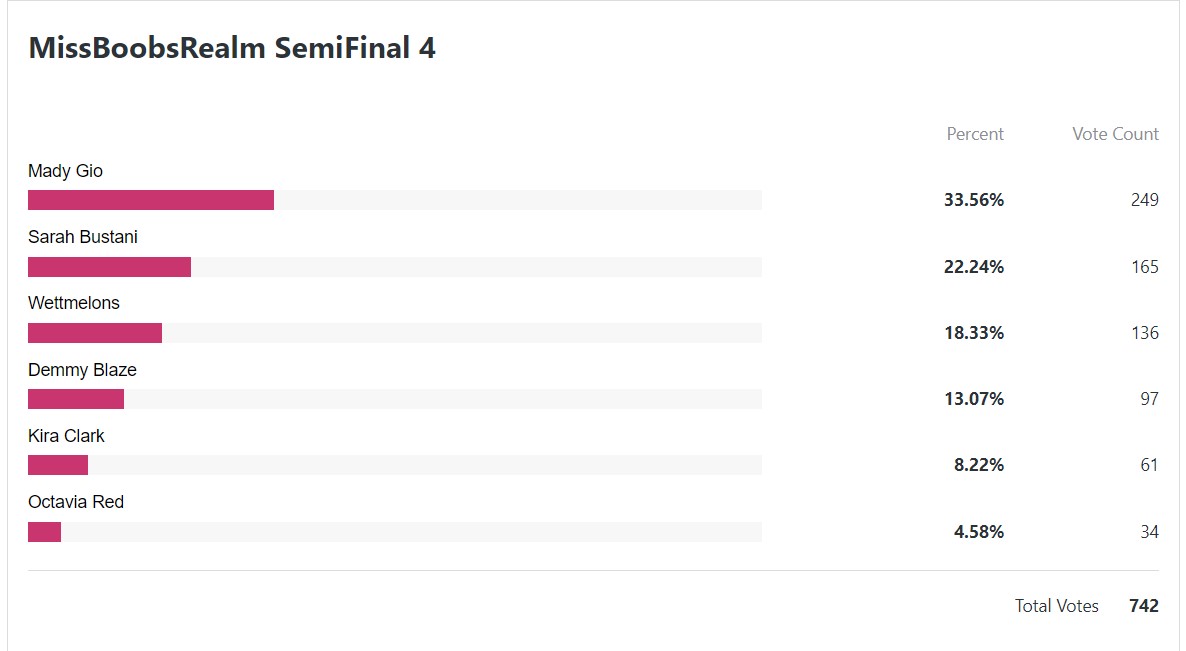Screen dimensions: 1186x651
Task: Click the 249 vote count value
Action: pos(1144,200)
